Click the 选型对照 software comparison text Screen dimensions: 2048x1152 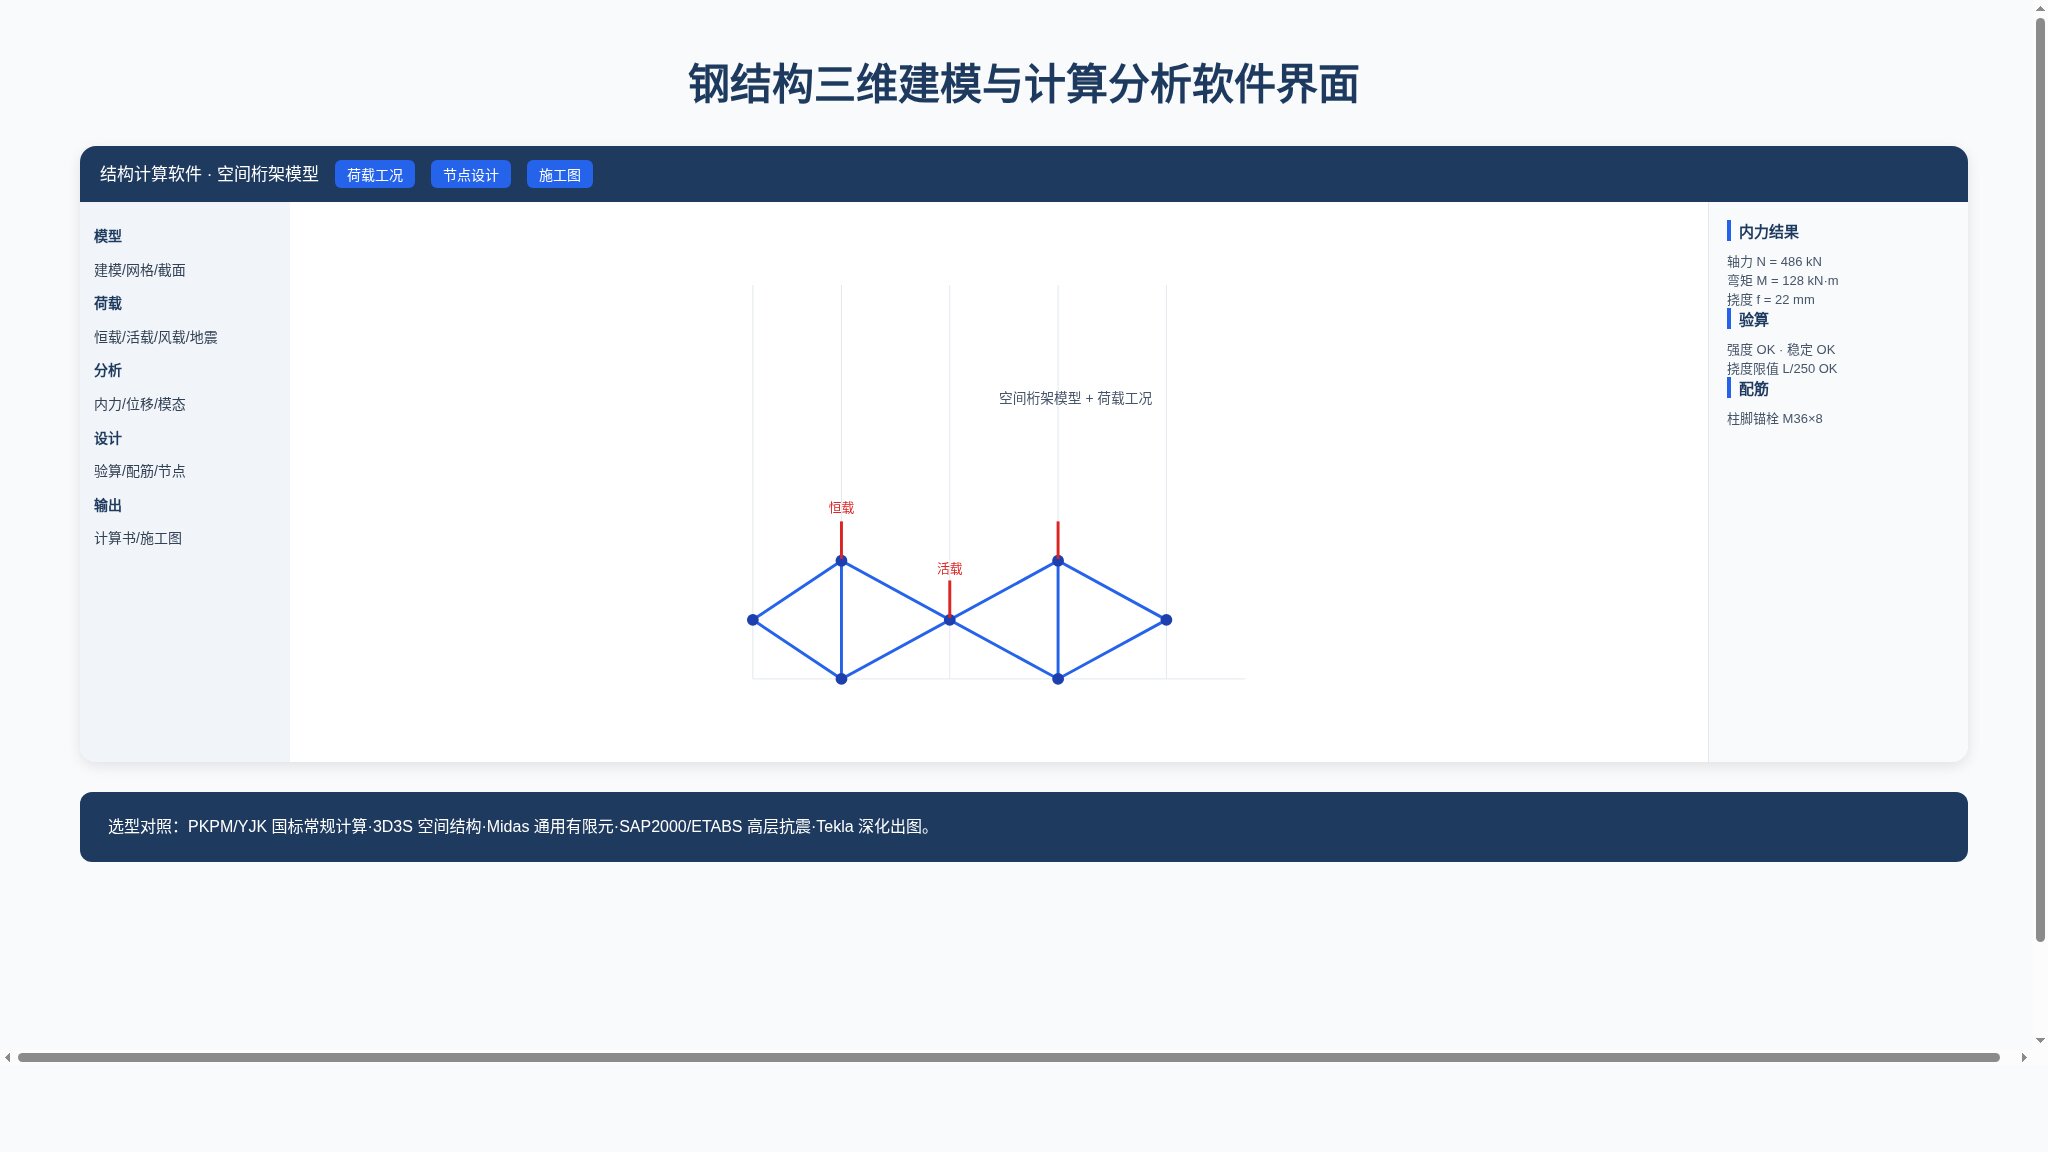pyautogui.click(x=522, y=827)
